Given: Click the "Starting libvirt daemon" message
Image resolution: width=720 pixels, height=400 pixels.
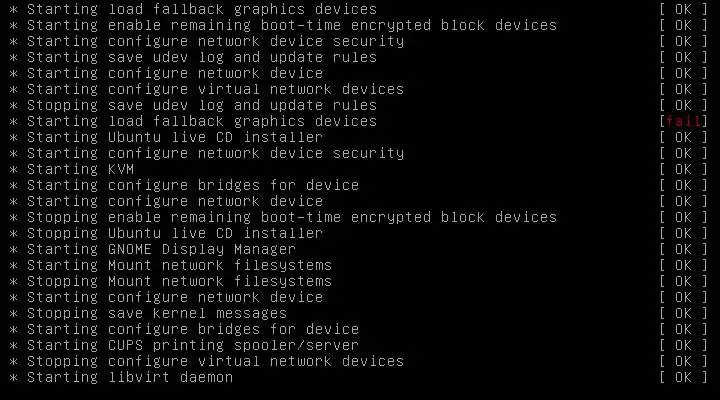Looking at the screenshot, I should [129, 377].
